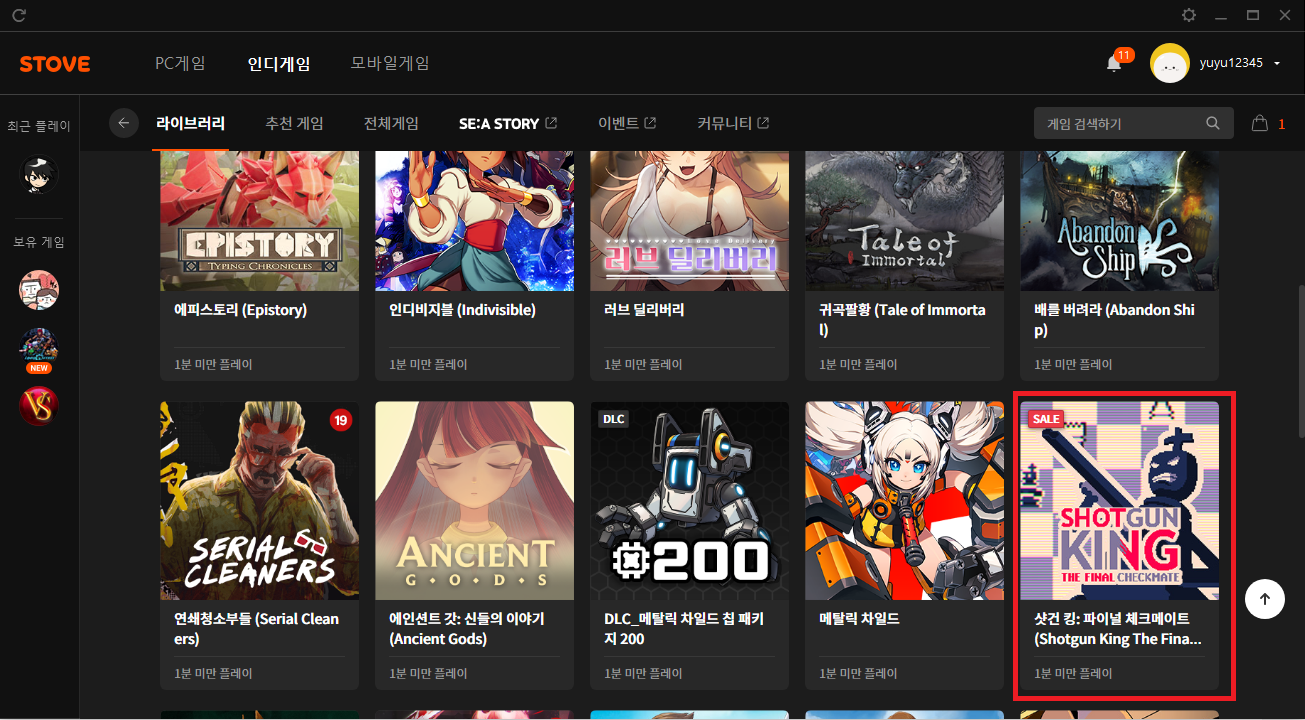Open the 커뮤니티 external link
1305x720 pixels.
733,124
